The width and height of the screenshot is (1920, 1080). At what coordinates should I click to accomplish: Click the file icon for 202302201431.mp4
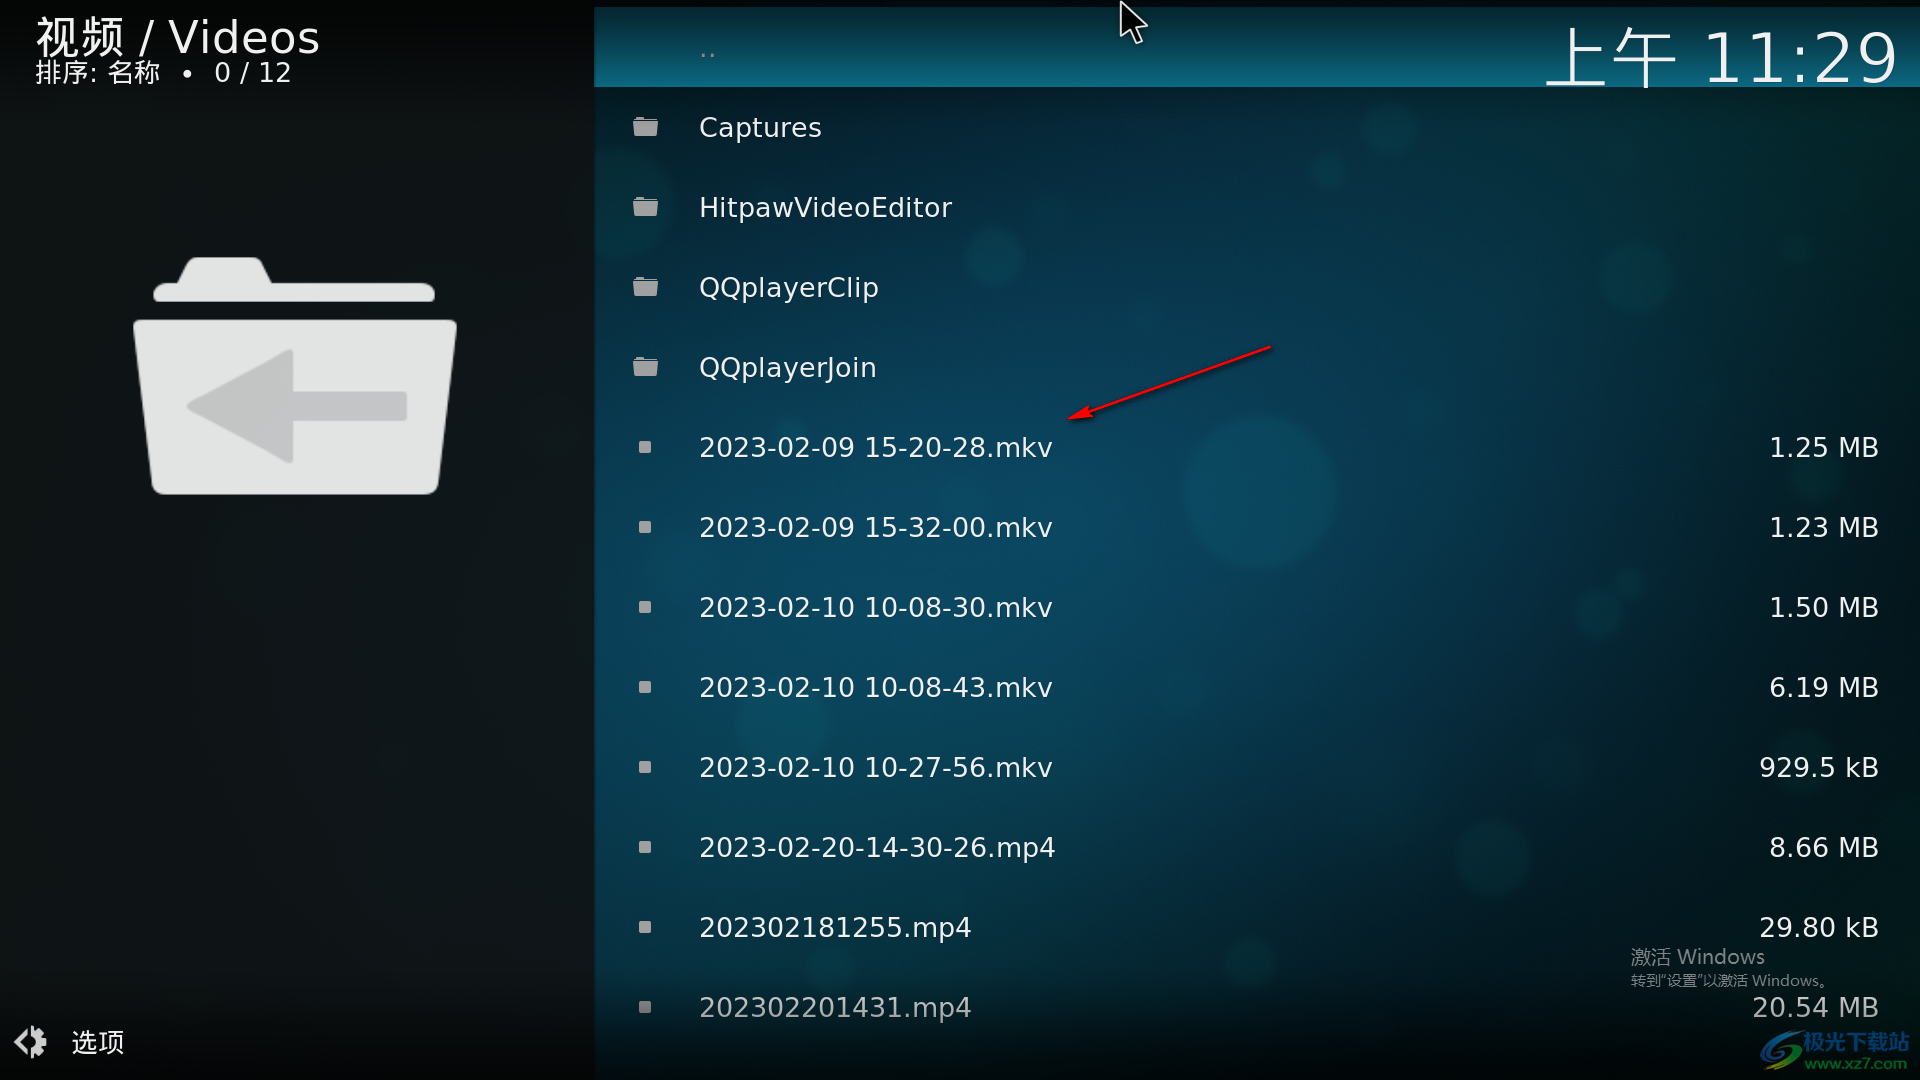(x=645, y=1007)
